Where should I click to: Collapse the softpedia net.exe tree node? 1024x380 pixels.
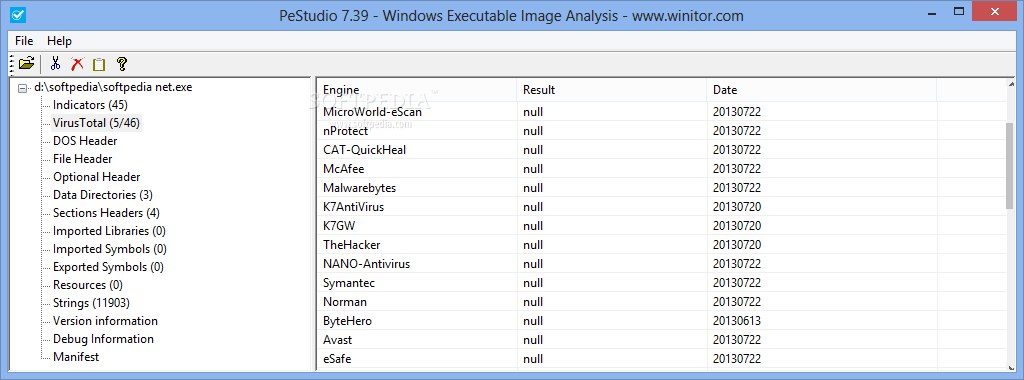24,87
